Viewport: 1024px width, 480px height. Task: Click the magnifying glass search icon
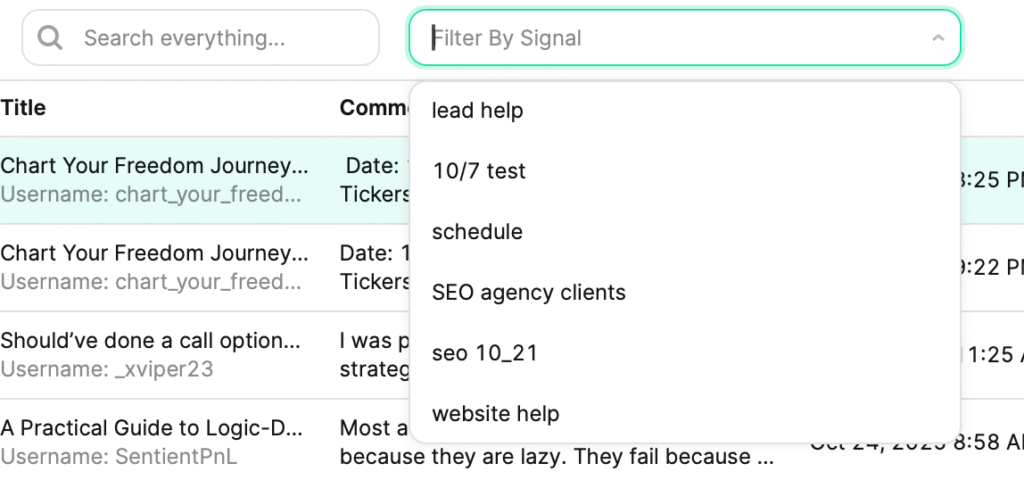(x=49, y=38)
